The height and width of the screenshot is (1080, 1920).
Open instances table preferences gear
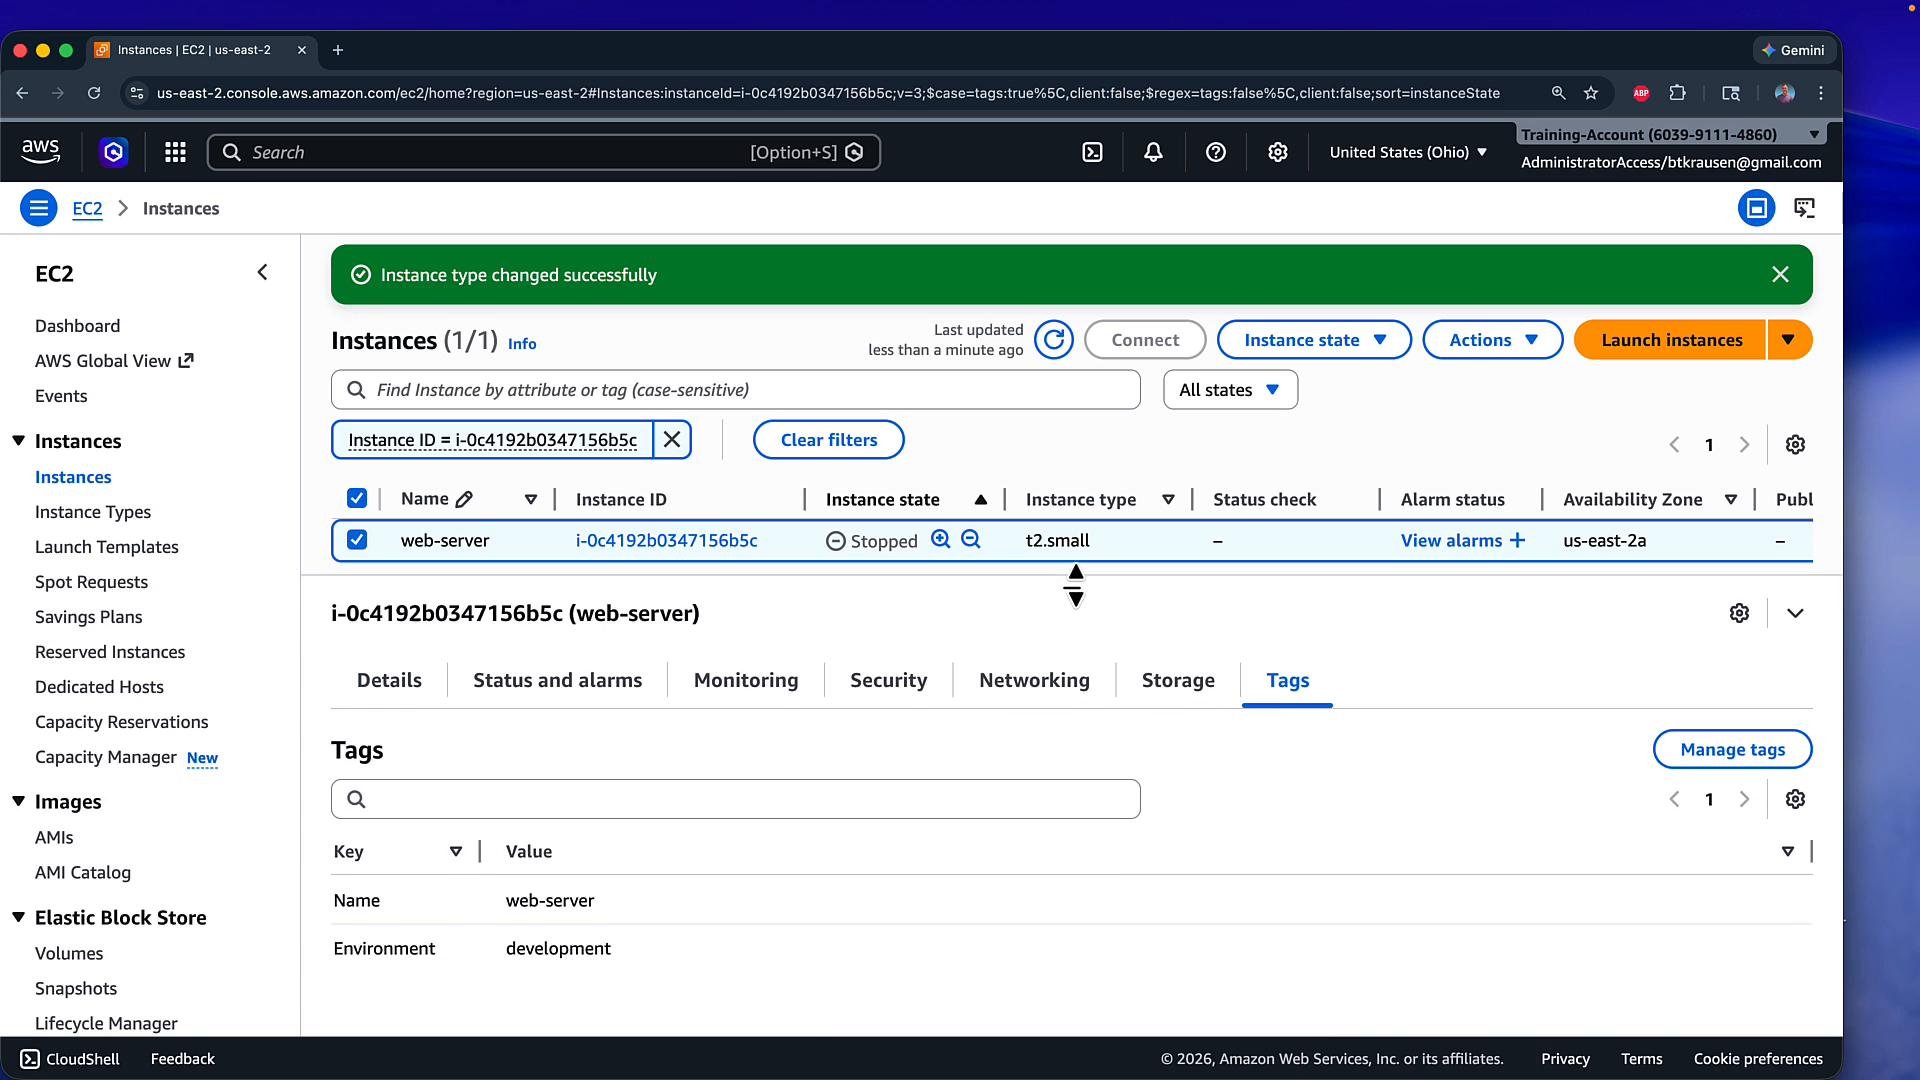pos(1795,444)
